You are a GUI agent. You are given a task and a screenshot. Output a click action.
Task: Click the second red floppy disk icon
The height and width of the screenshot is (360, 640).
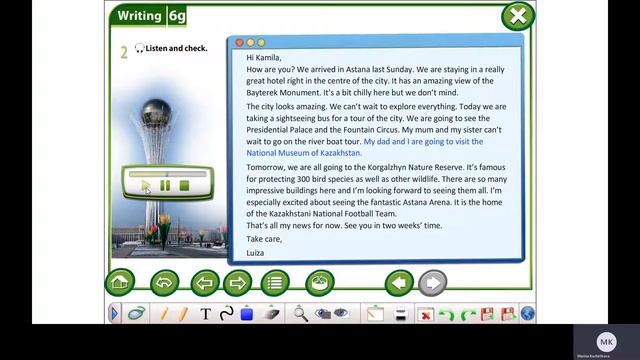click(x=508, y=314)
